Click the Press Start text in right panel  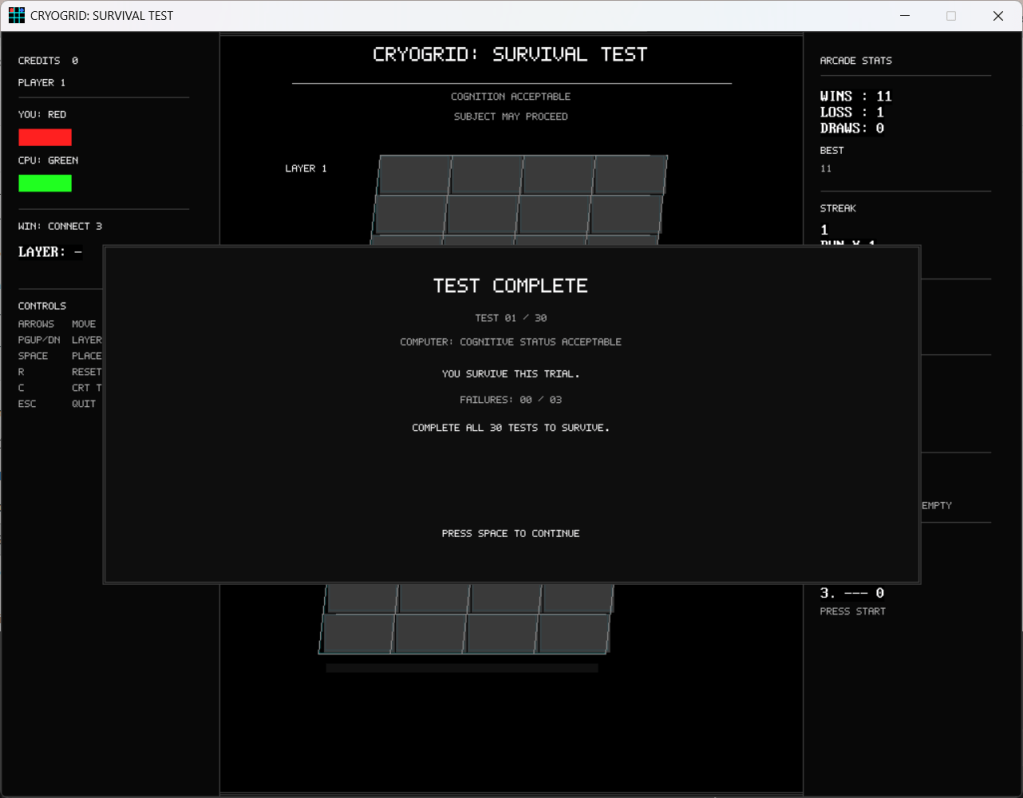[x=852, y=611]
